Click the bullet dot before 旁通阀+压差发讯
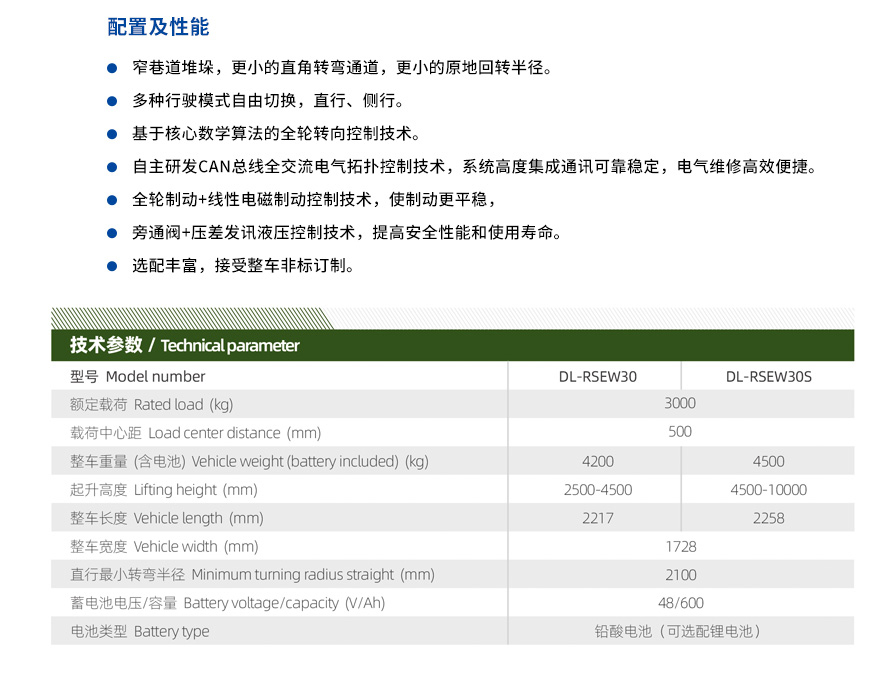The width and height of the screenshot is (884, 677). point(112,233)
